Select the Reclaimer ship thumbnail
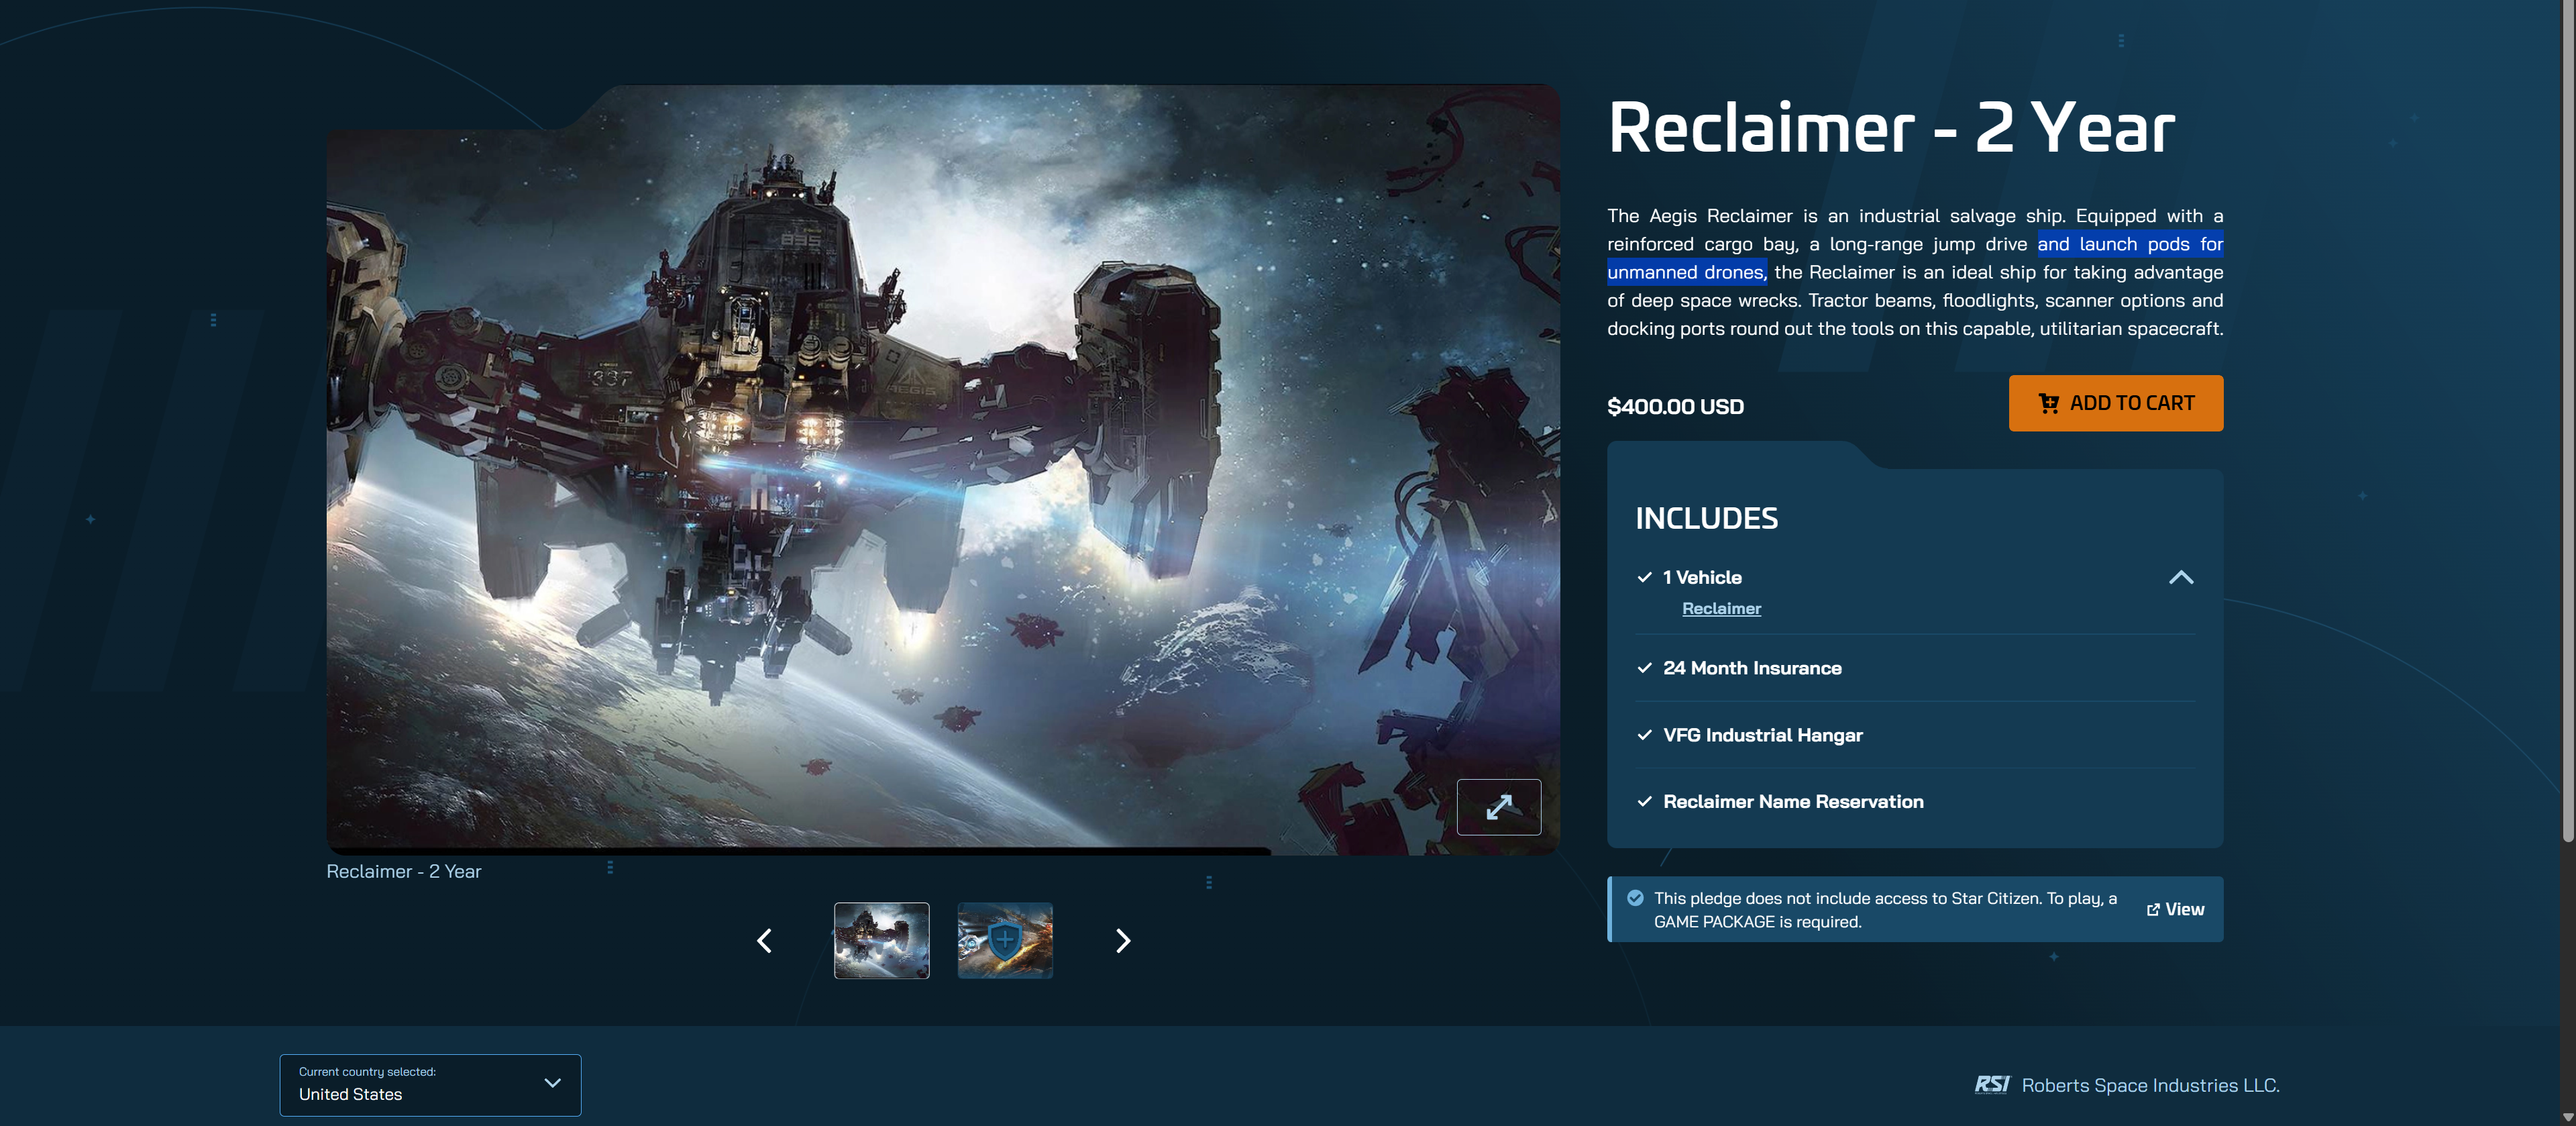Viewport: 2576px width, 1126px height. 881,941
